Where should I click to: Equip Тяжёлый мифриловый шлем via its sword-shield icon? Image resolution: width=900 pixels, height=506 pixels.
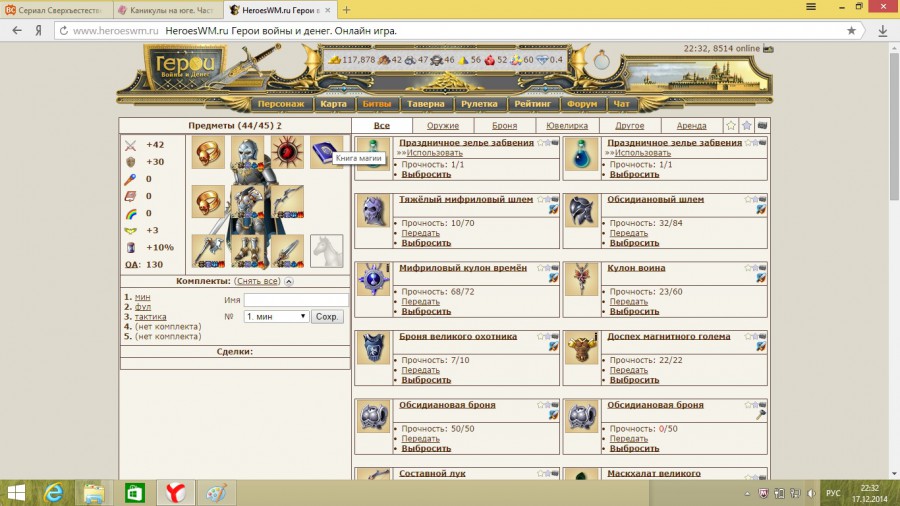(553, 210)
